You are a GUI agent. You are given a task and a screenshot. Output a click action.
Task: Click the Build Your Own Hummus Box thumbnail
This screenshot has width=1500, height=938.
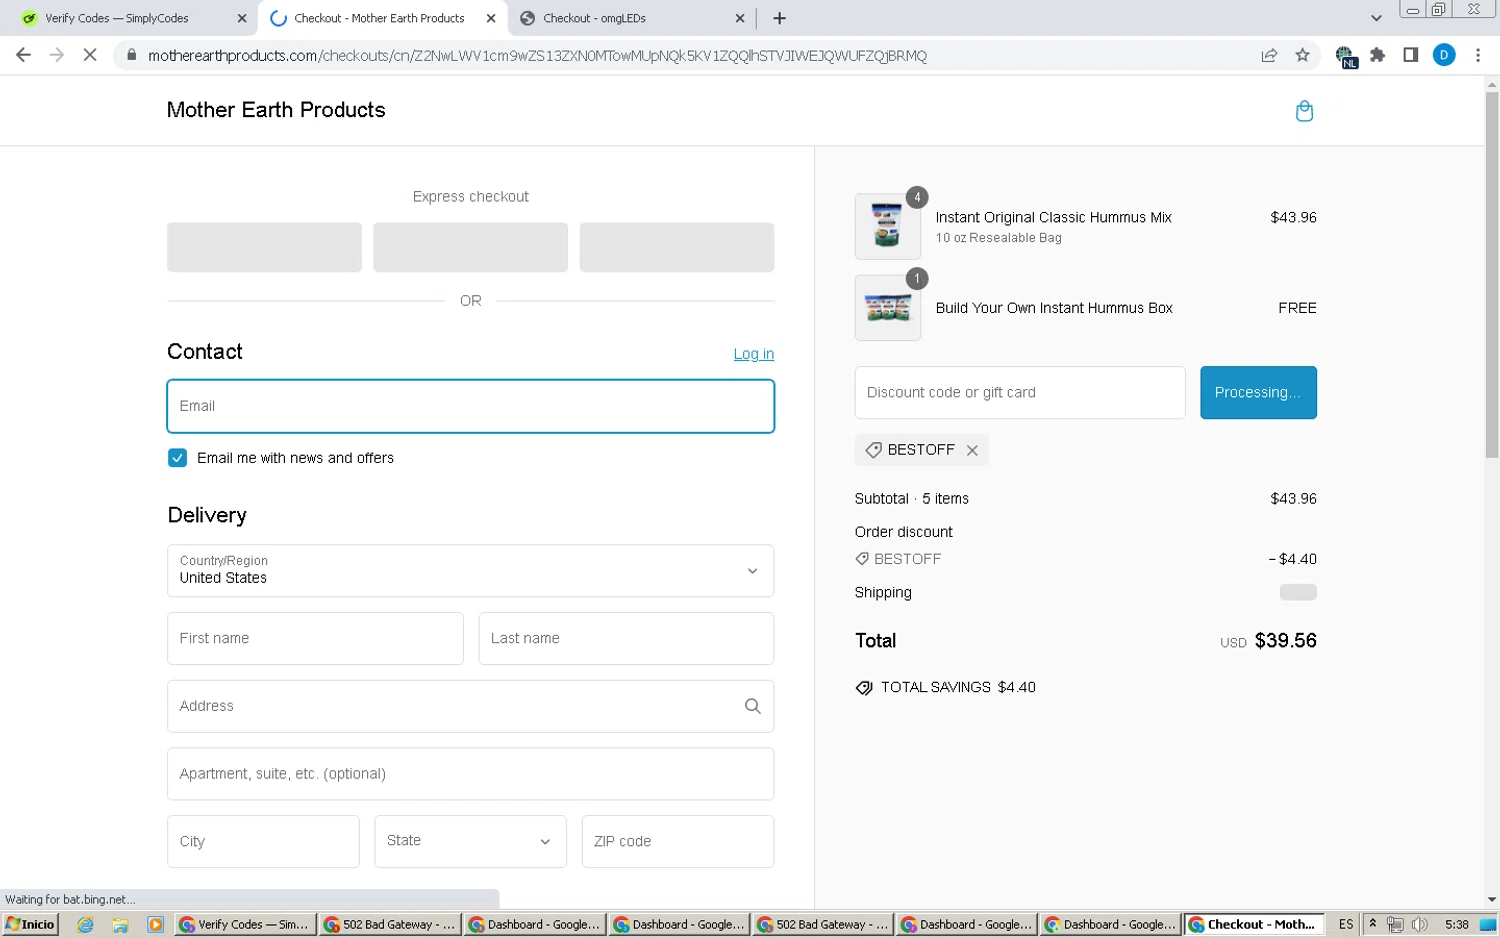tap(888, 308)
